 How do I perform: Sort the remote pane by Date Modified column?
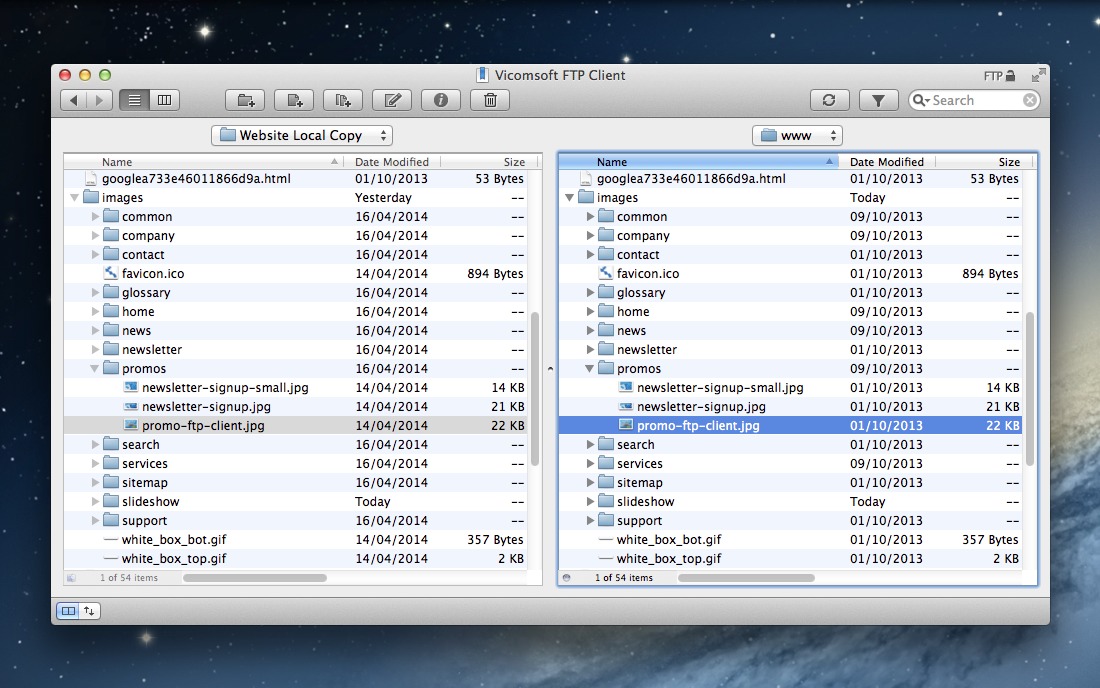tap(888, 161)
